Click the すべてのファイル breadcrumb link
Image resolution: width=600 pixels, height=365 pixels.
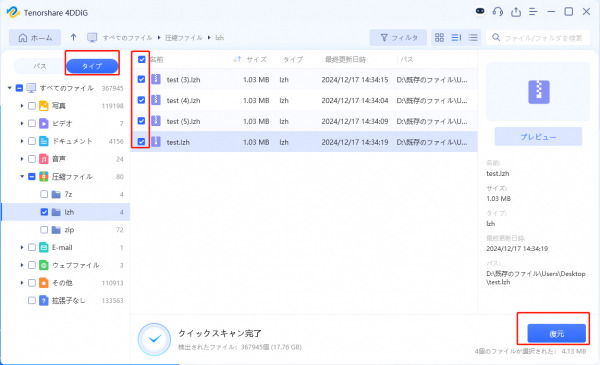pos(127,37)
